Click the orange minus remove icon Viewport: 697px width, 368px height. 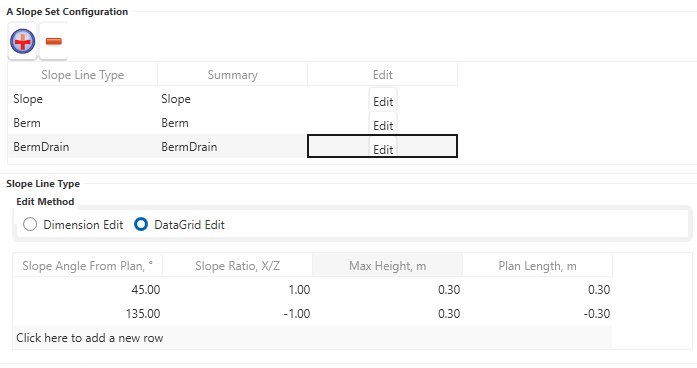[53, 41]
